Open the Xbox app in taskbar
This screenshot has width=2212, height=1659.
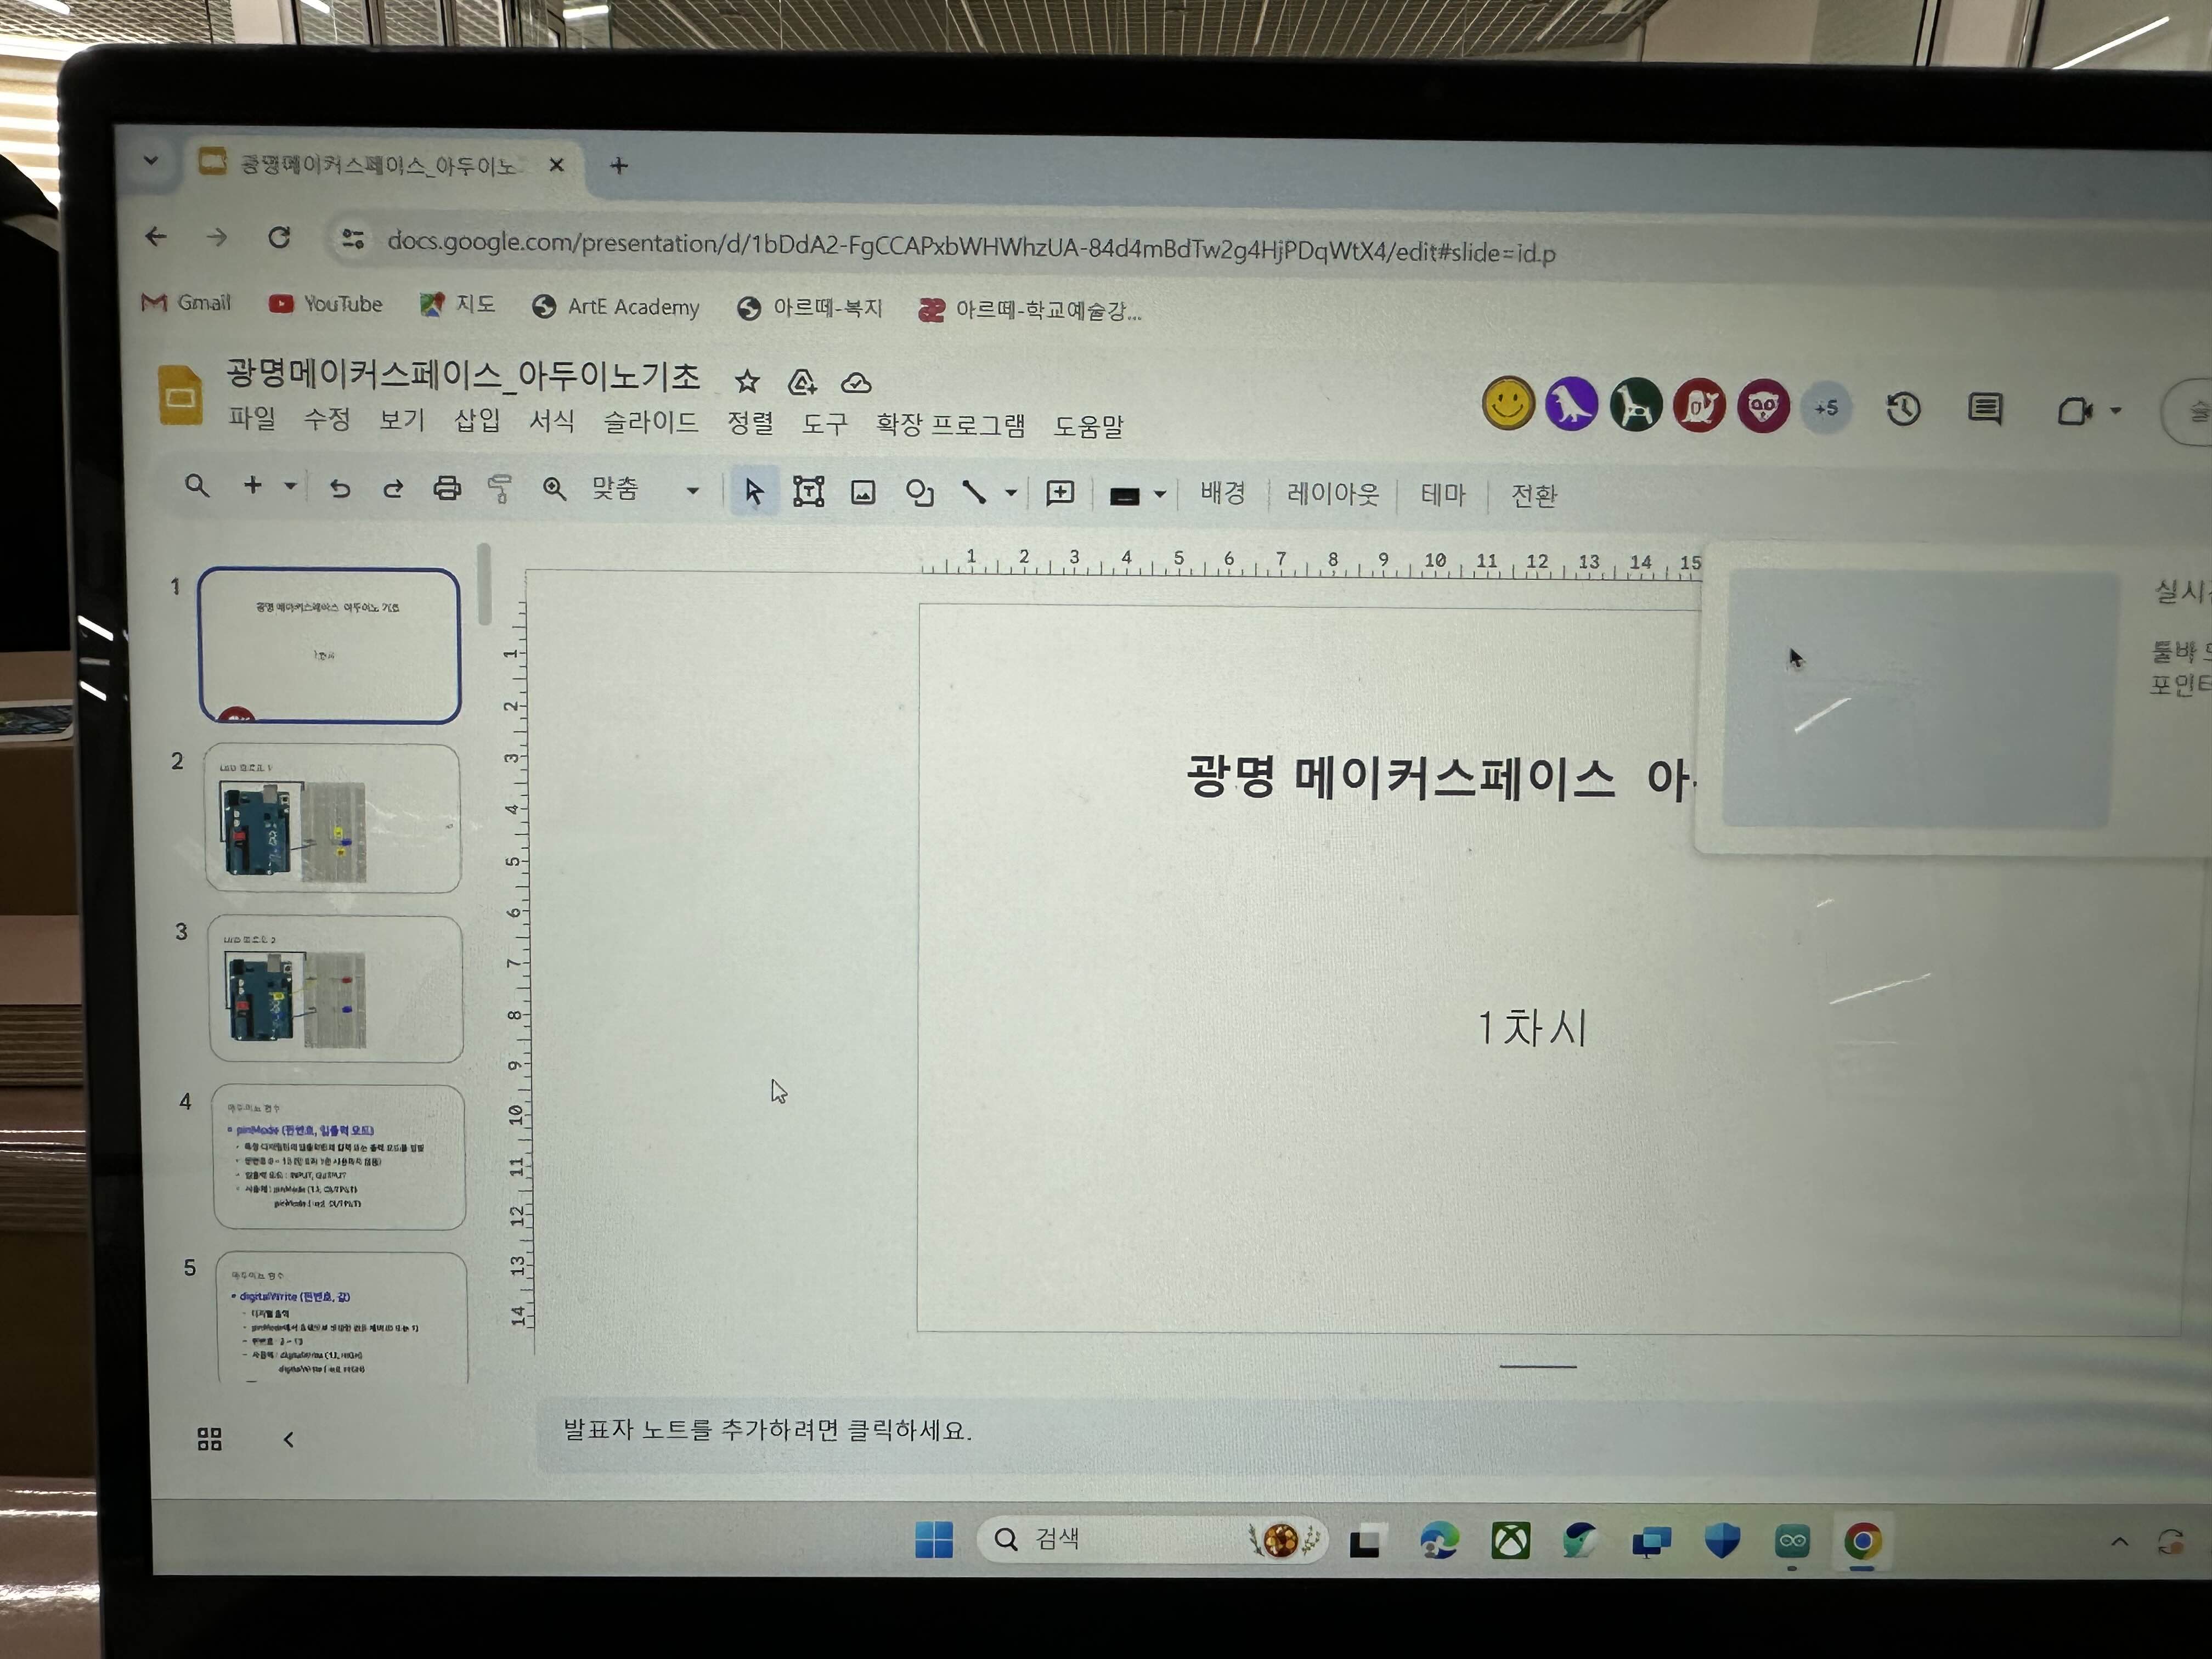tap(1510, 1541)
